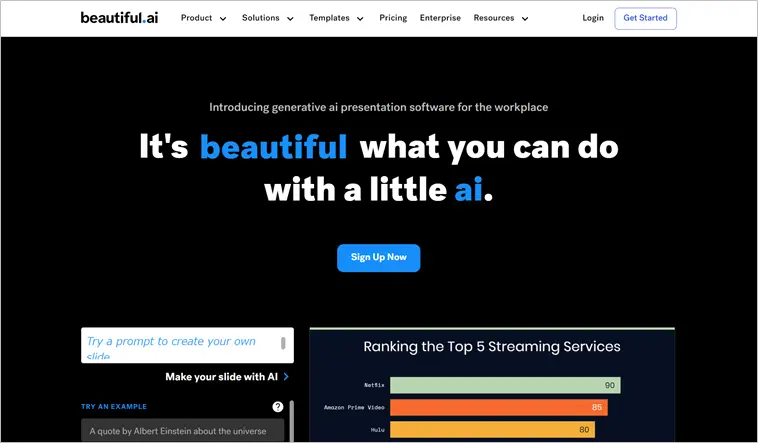The image size is (758, 443).
Task: Click the Sign Up Now button
Action: [378, 257]
